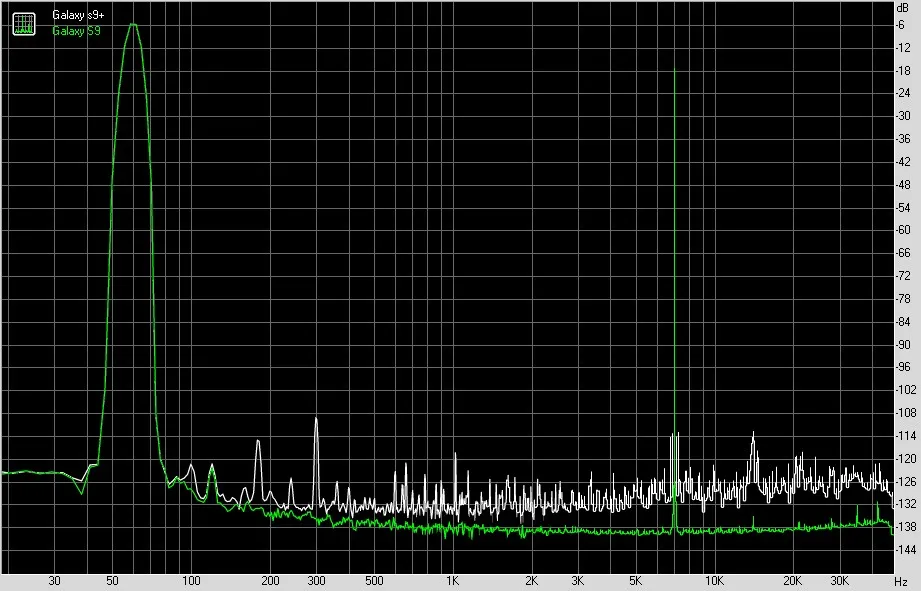
Task: Click the 30 Hz frequency axis label
Action: (54, 580)
